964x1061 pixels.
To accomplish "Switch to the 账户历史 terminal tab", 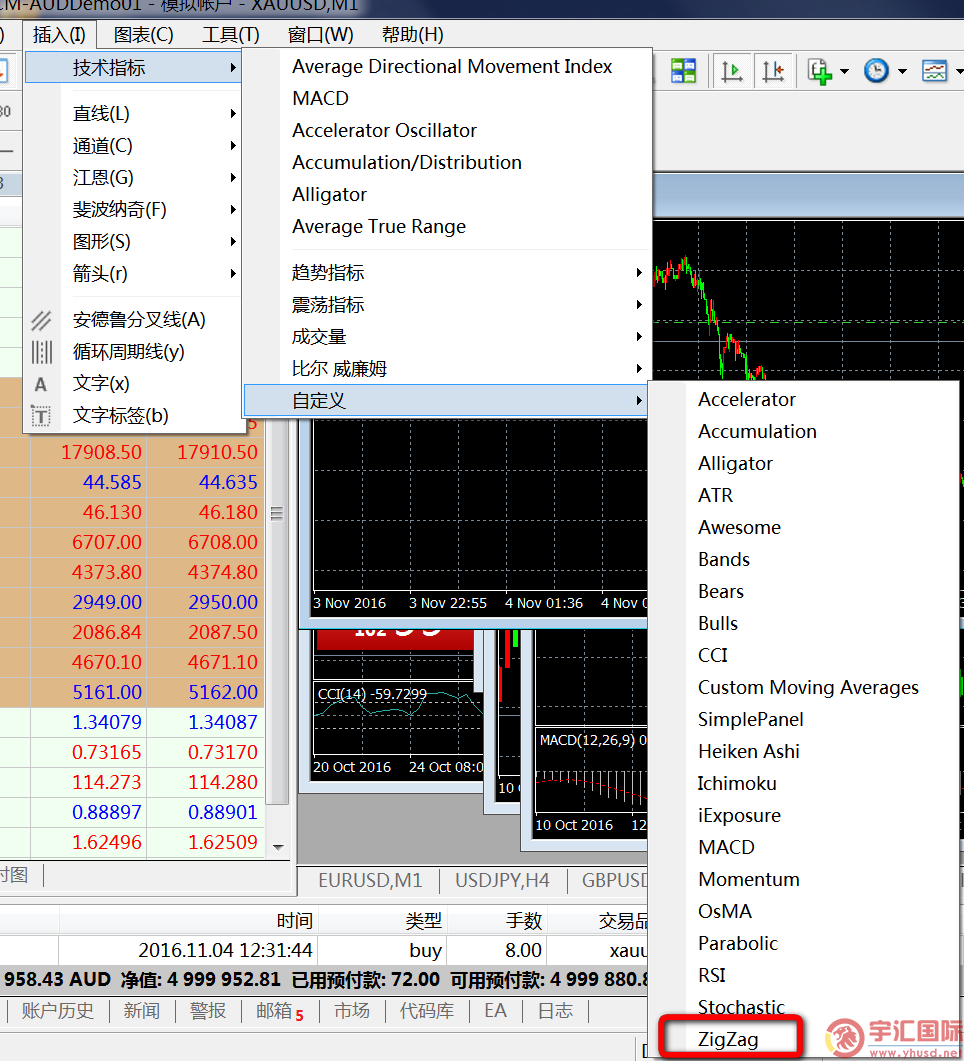I will point(58,1011).
